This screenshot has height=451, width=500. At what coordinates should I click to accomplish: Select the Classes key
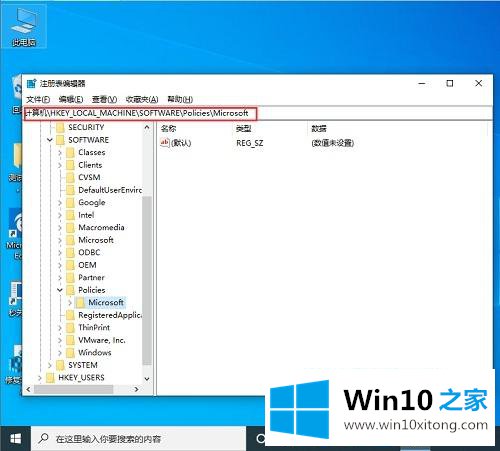92,152
